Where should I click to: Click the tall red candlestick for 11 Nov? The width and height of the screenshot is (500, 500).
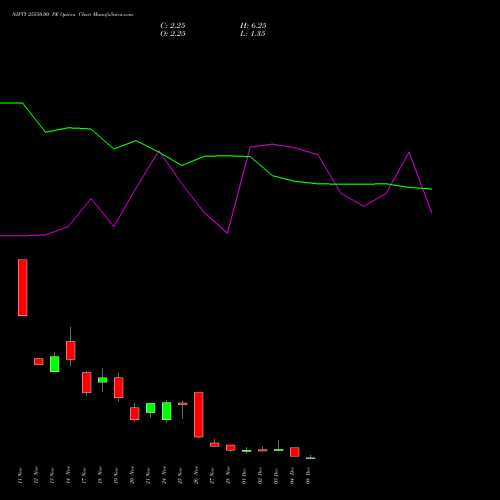pyautogui.click(x=23, y=287)
